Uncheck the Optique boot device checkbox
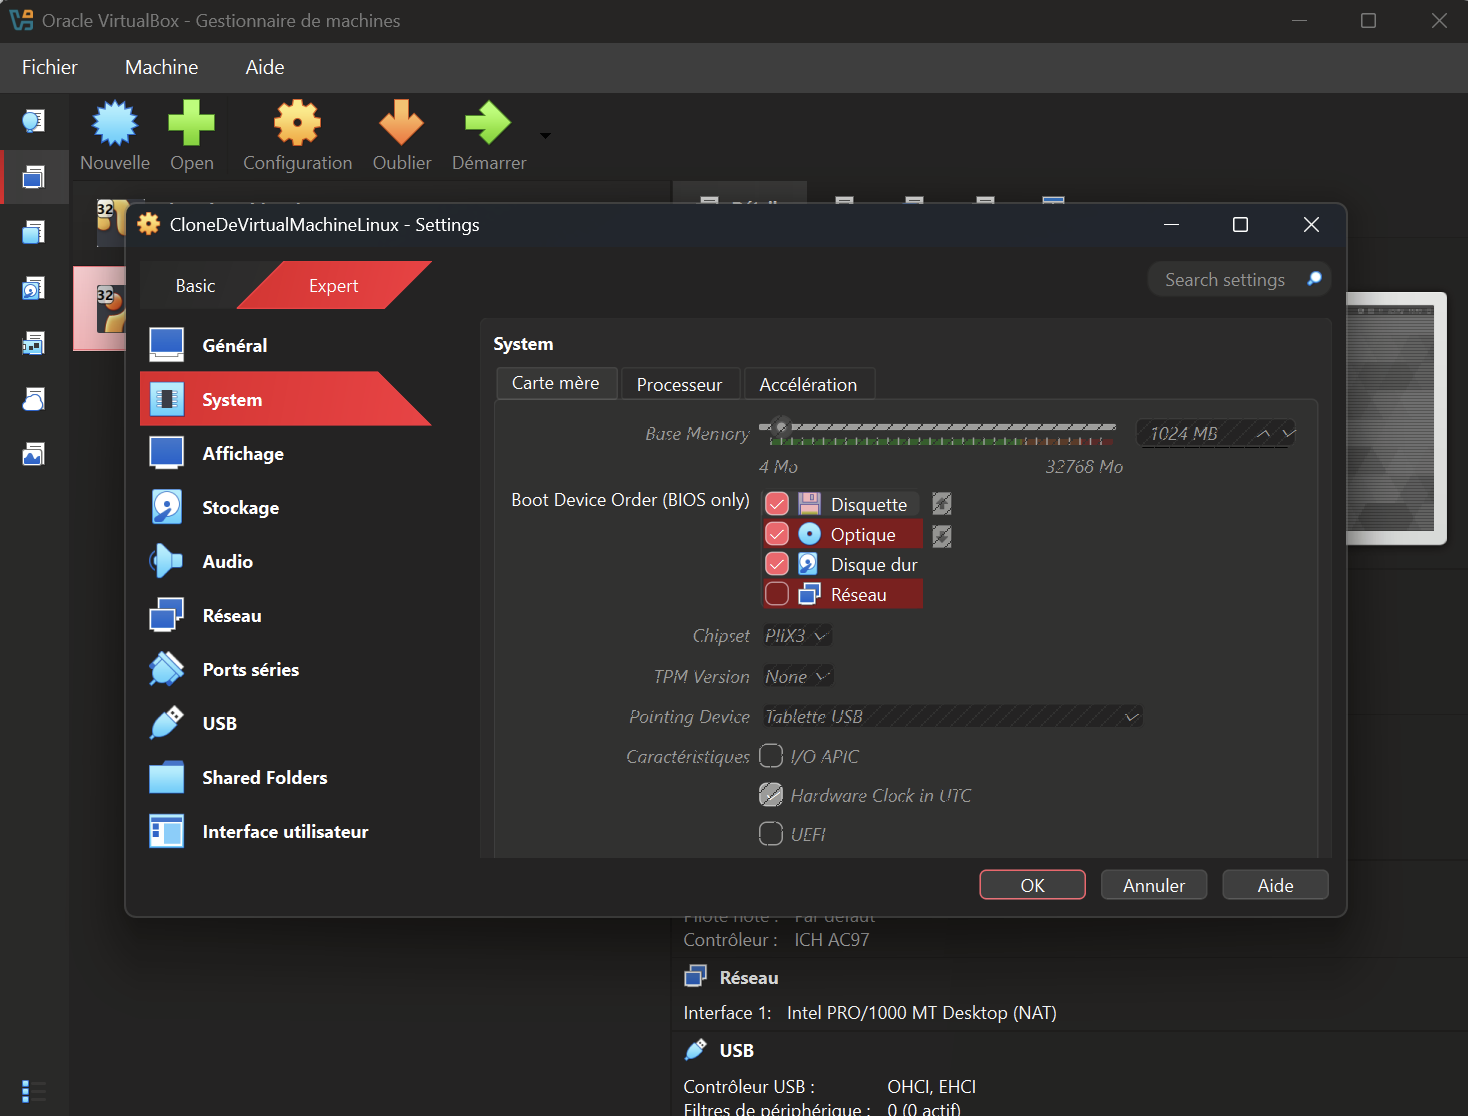The width and height of the screenshot is (1468, 1116). click(x=777, y=534)
